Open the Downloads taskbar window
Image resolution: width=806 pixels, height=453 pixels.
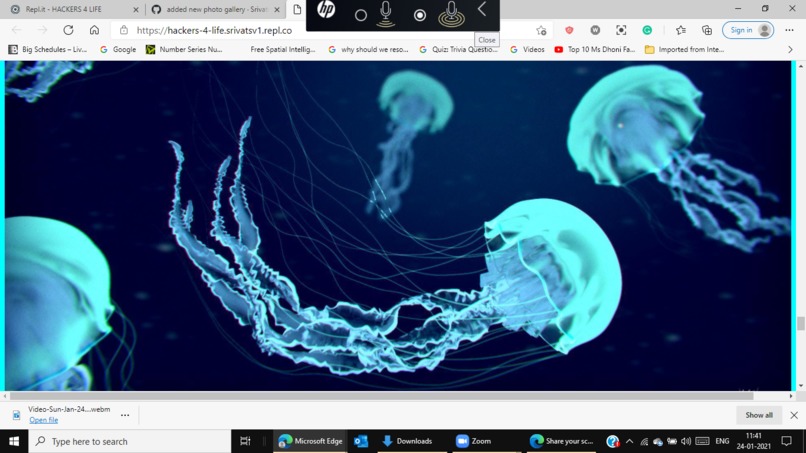pyautogui.click(x=408, y=441)
